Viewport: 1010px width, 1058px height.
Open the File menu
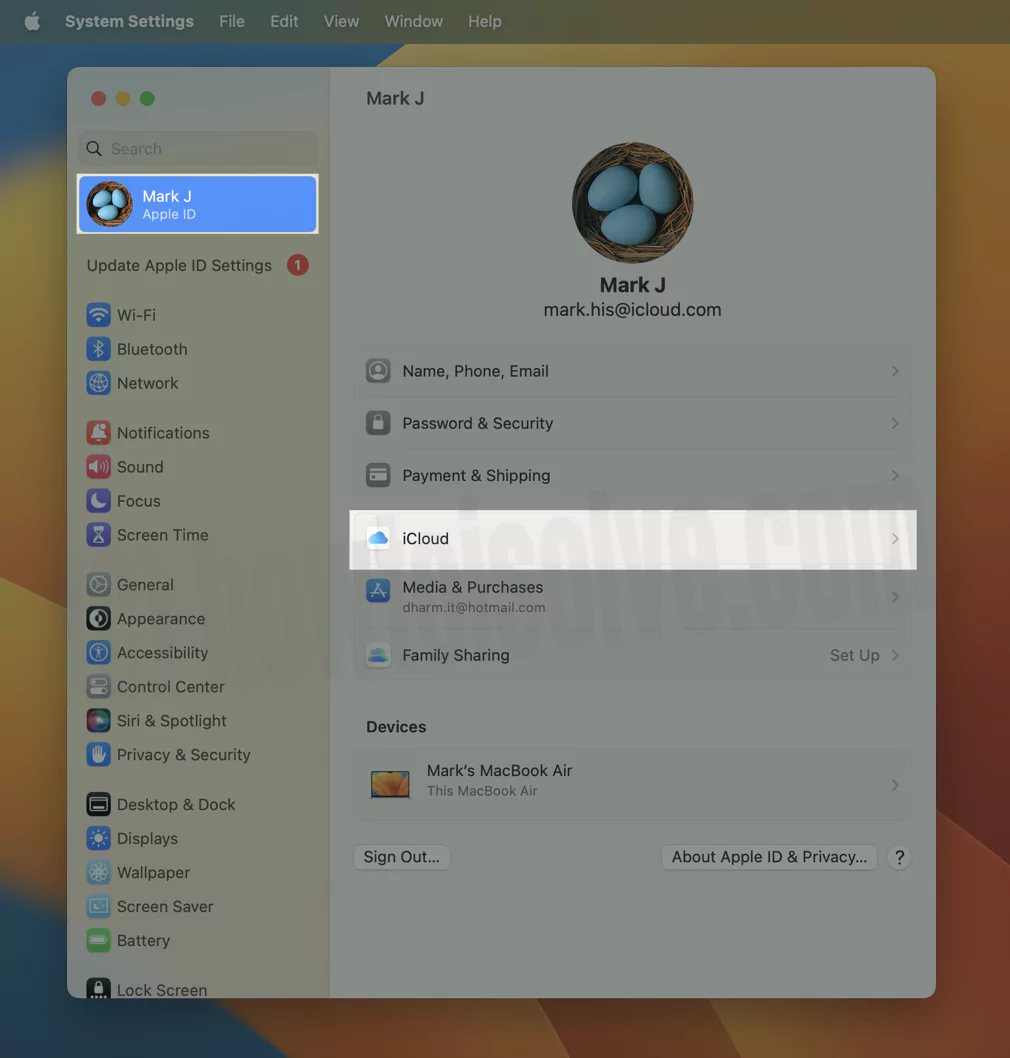coord(231,22)
